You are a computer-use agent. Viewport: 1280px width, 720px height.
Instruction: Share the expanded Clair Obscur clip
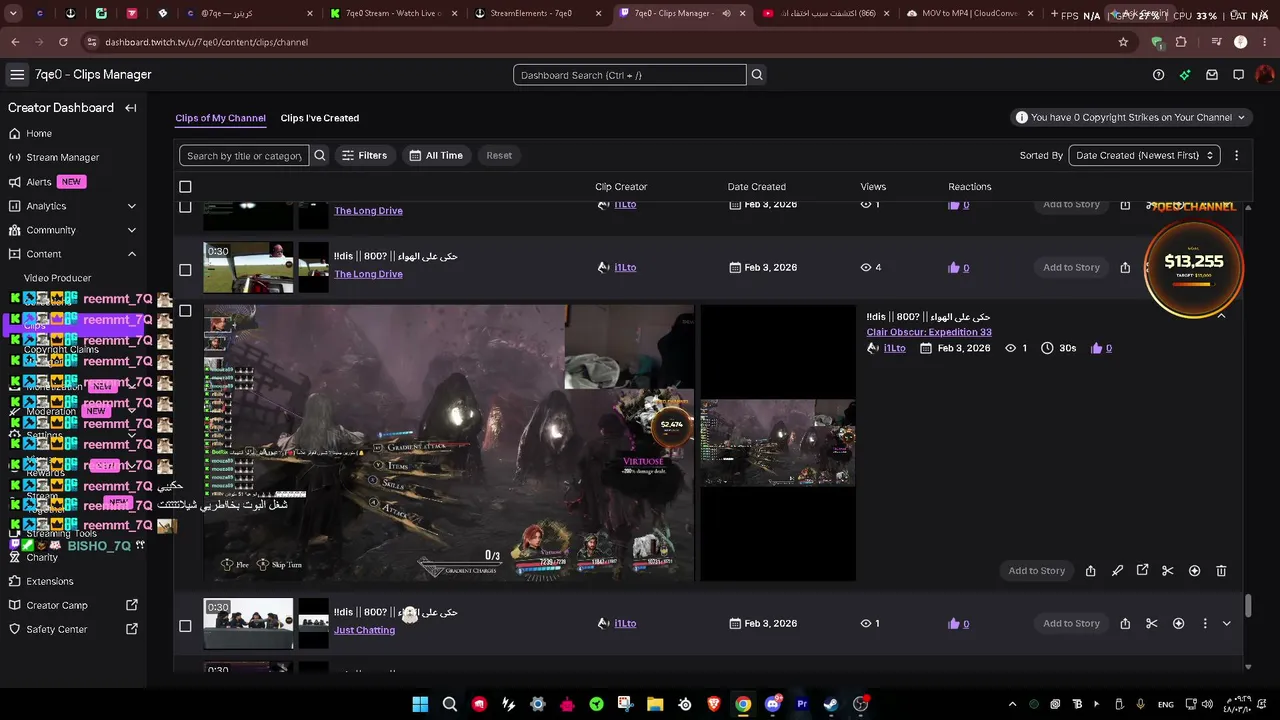[x=1090, y=571]
